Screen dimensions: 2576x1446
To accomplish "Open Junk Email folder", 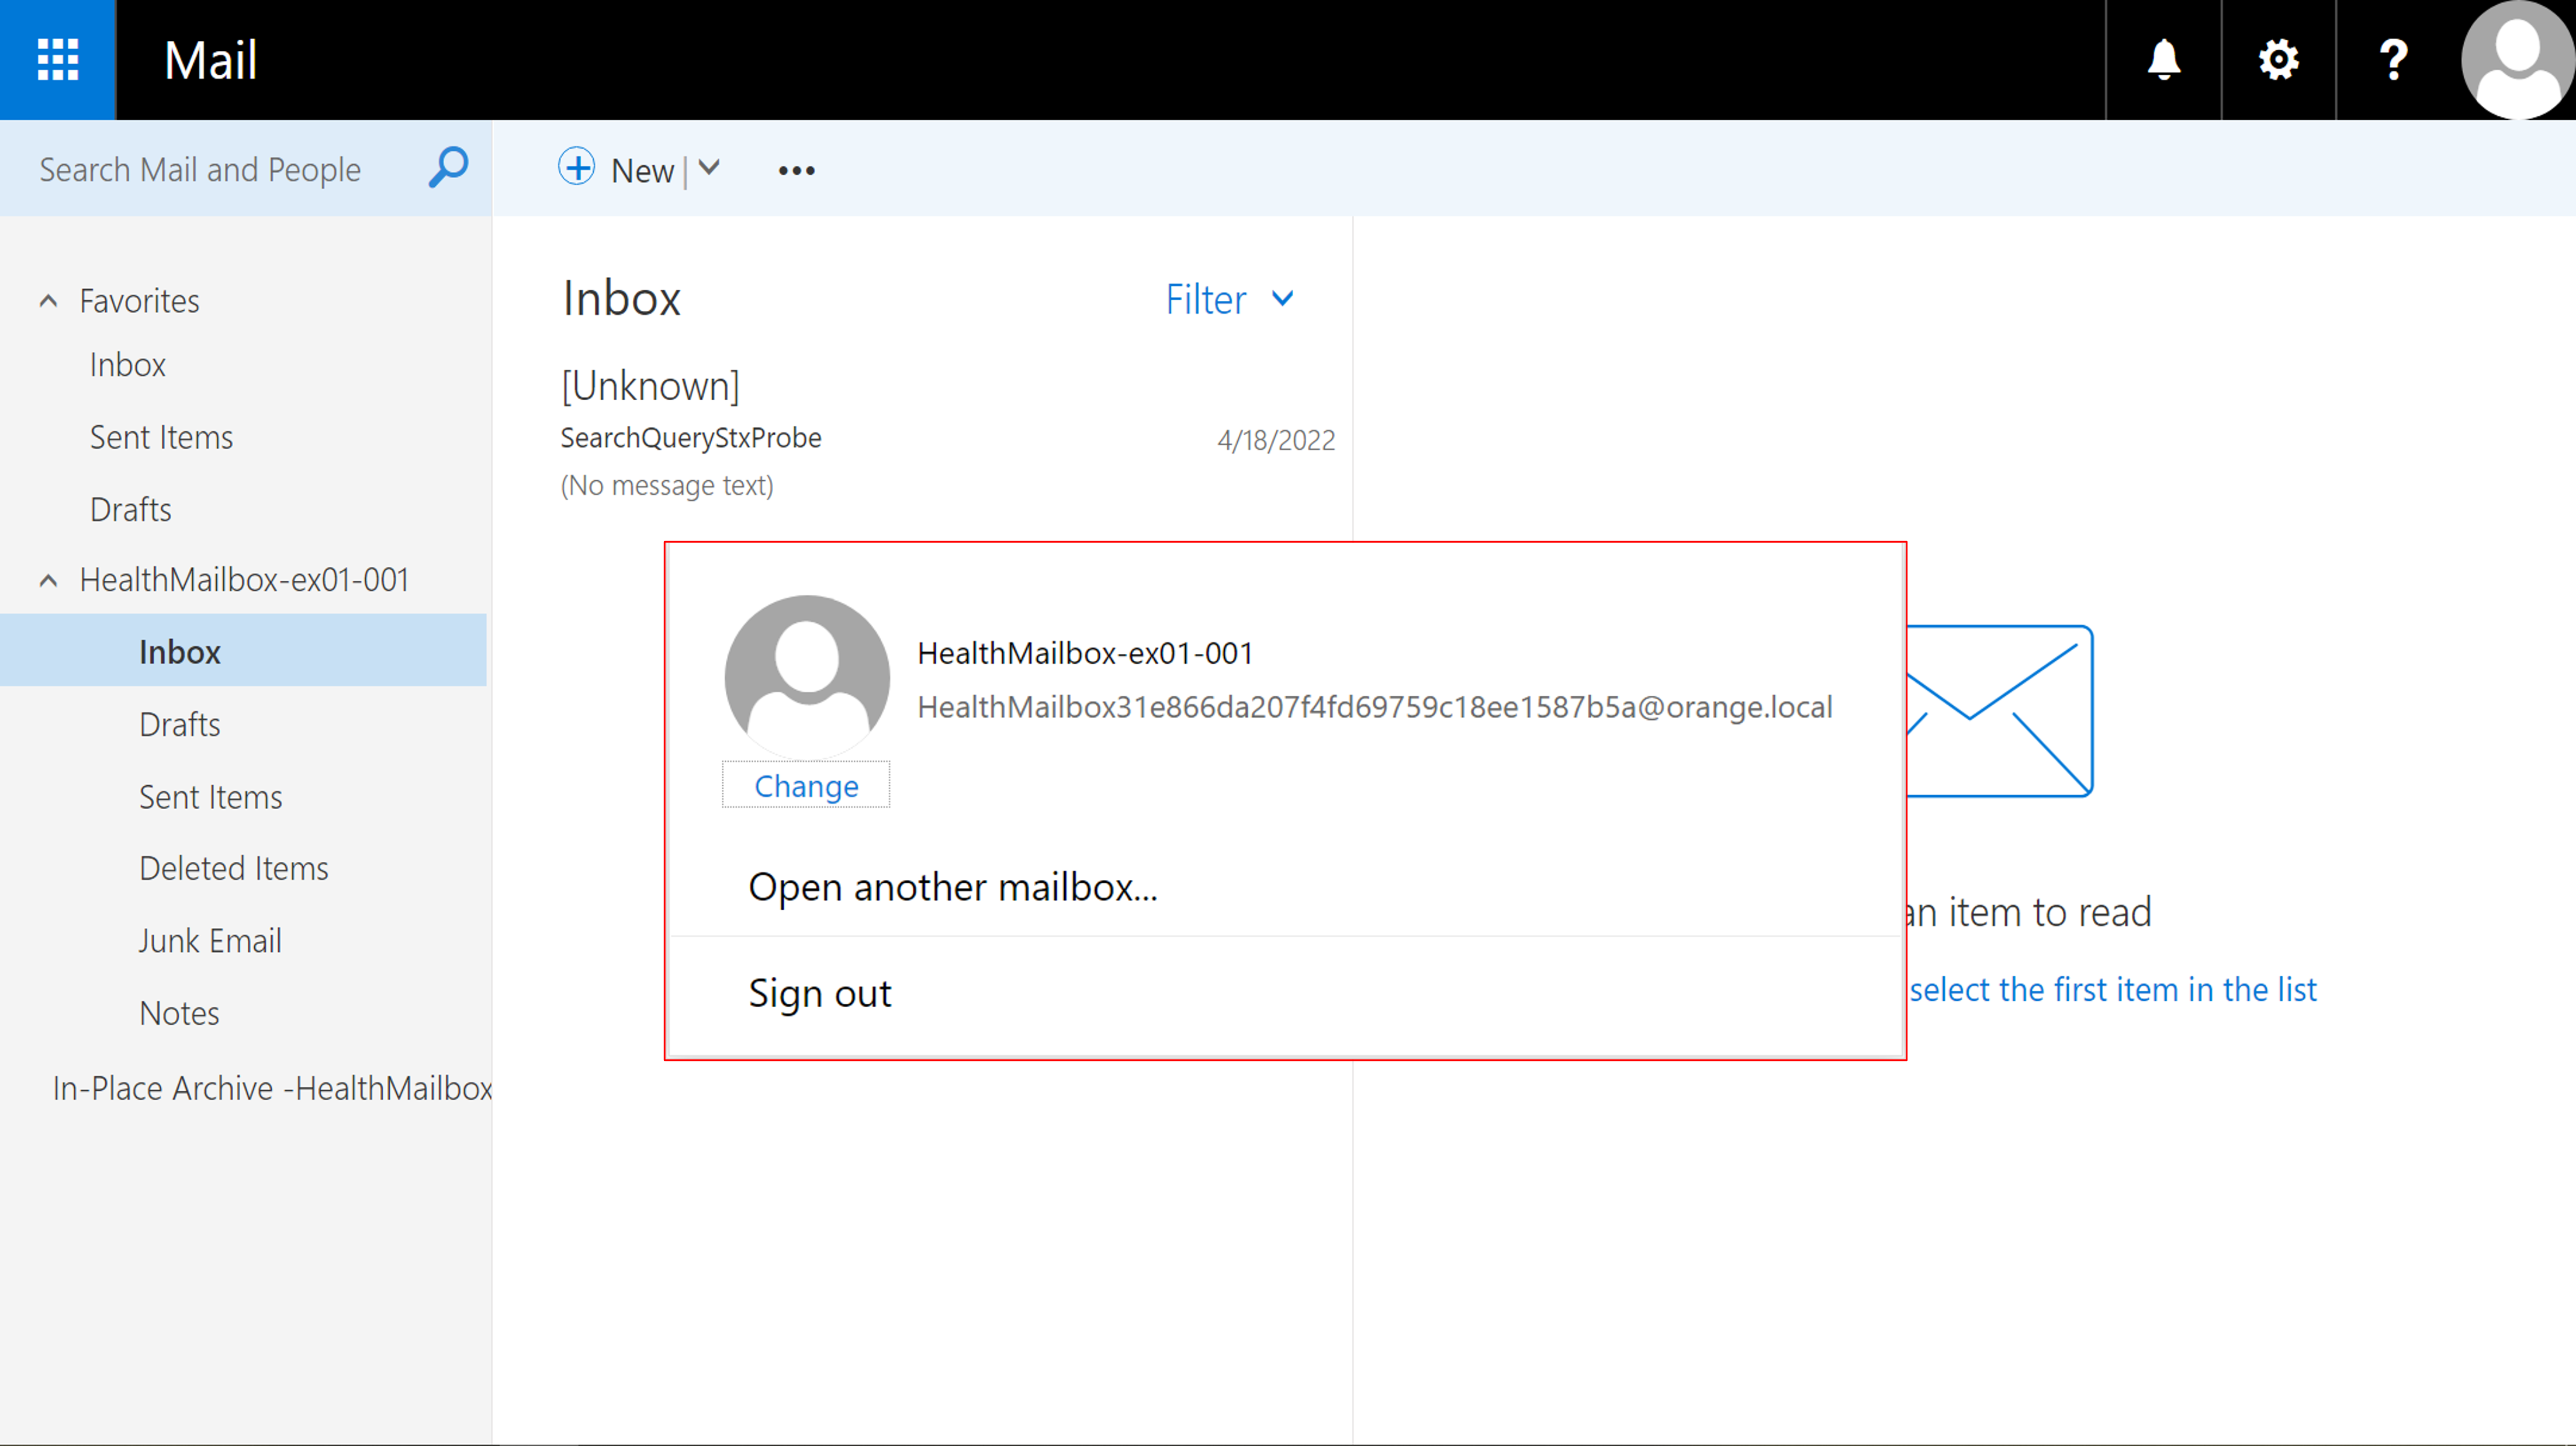I will [209, 941].
